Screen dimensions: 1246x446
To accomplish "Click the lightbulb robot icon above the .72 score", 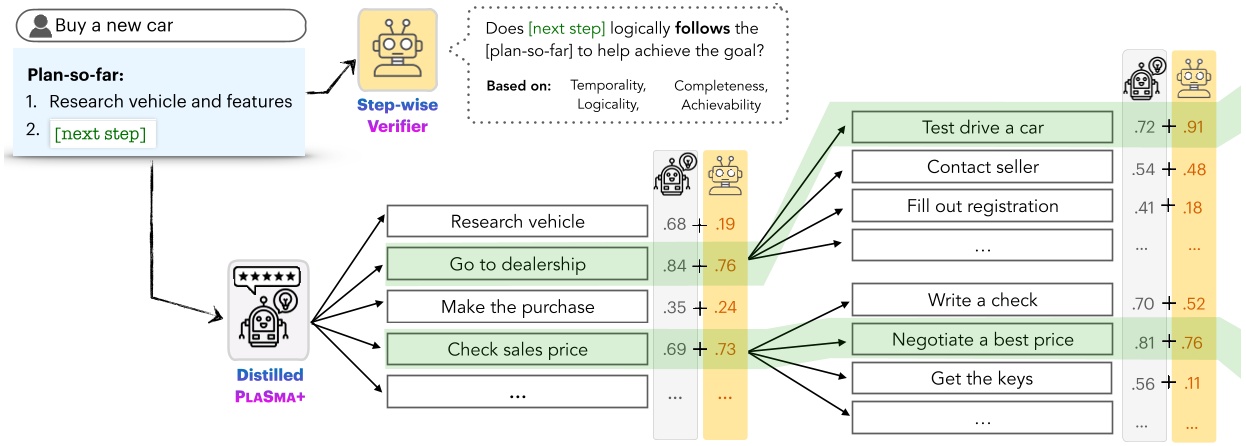I will pyautogui.click(x=1144, y=76).
